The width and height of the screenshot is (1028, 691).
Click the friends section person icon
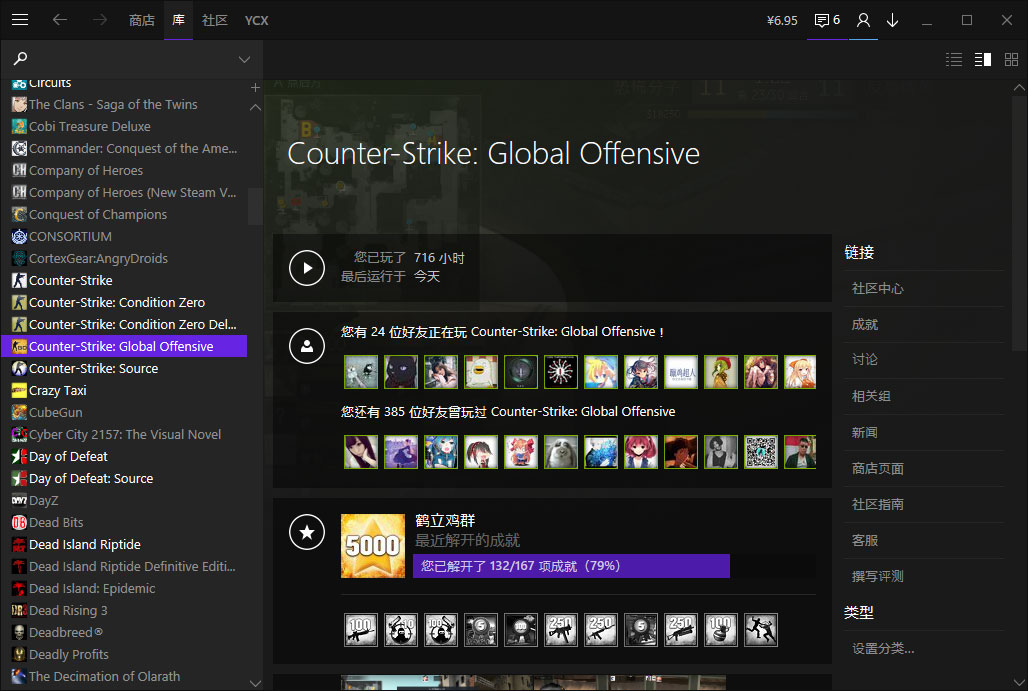[x=307, y=346]
